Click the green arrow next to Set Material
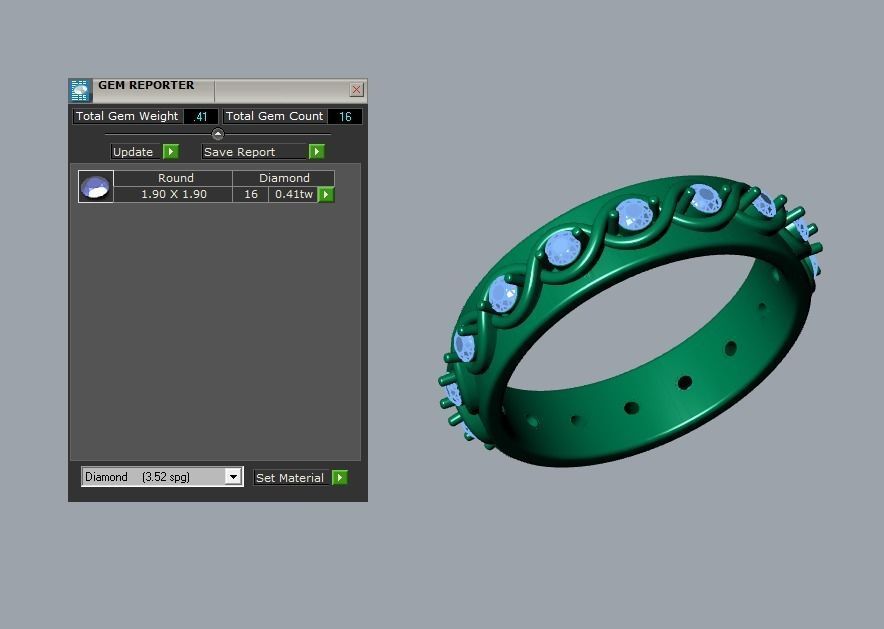Viewport: 884px width, 629px height. pyautogui.click(x=340, y=477)
